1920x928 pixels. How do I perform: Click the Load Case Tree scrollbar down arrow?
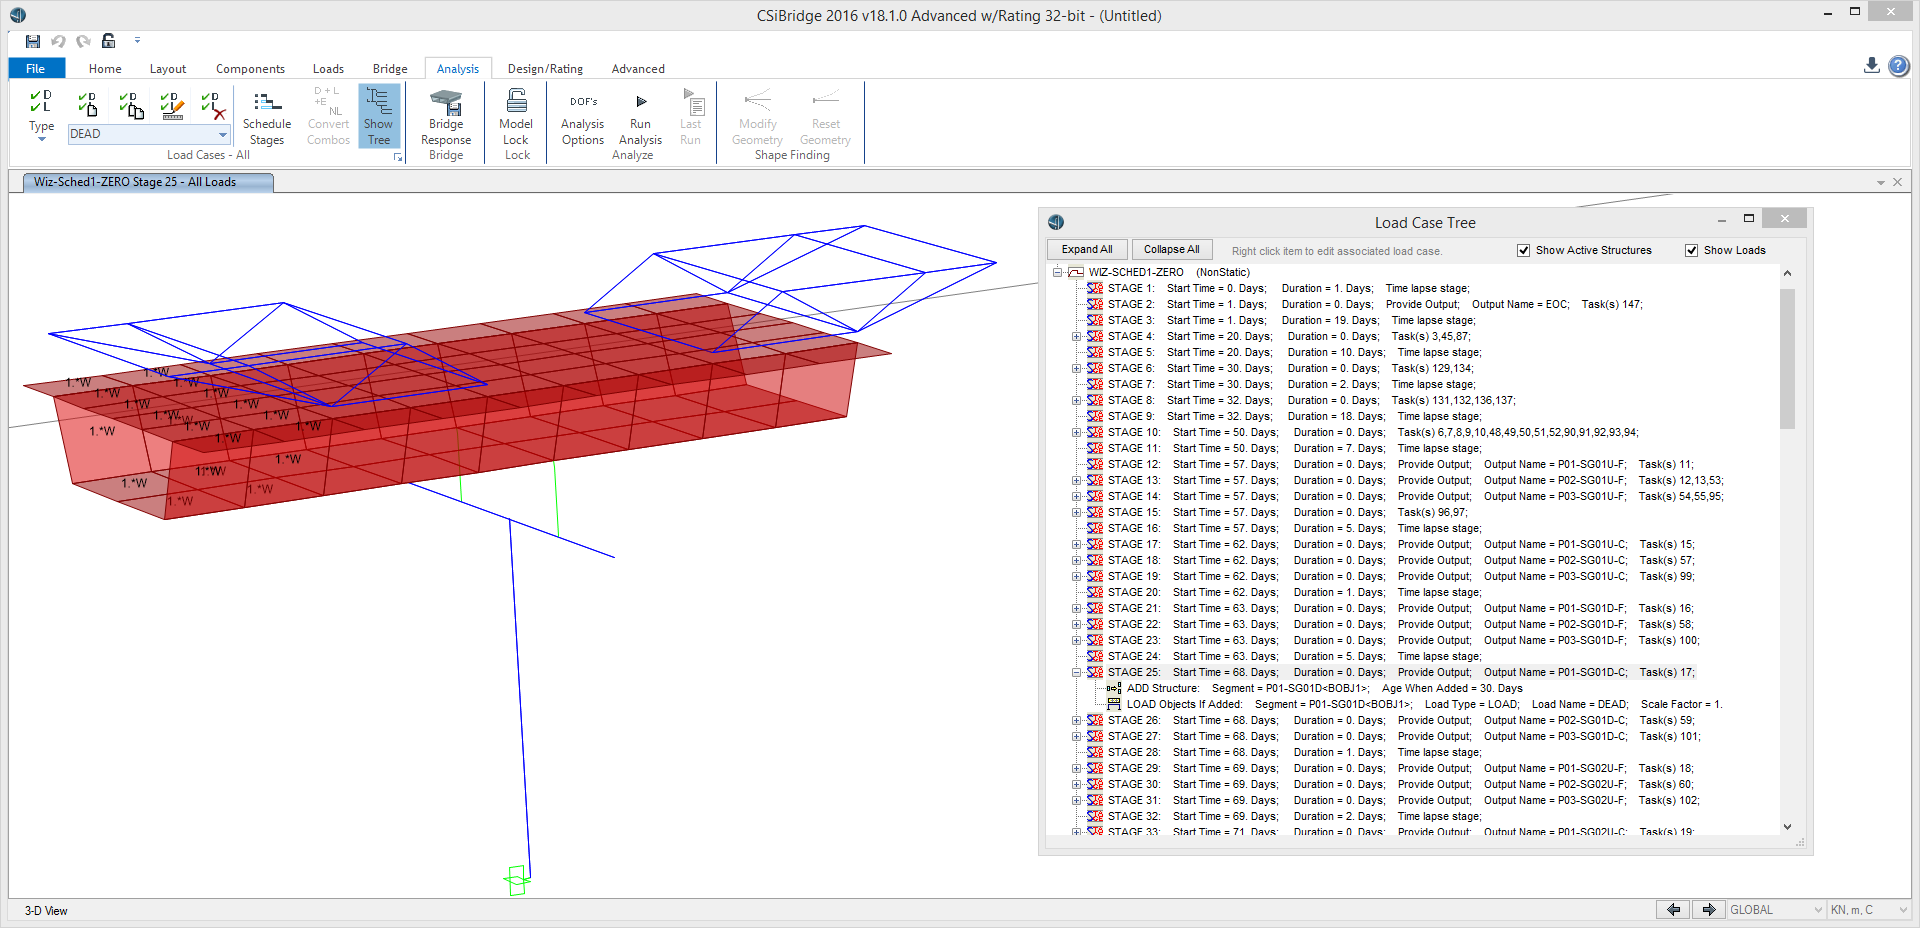[x=1787, y=827]
